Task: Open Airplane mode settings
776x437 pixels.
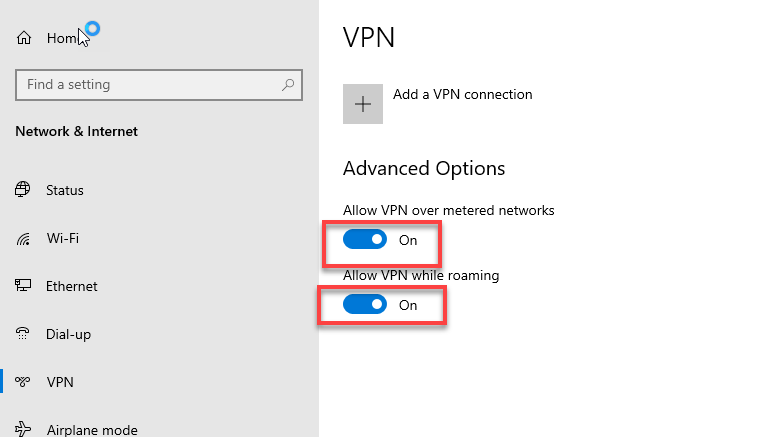Action: (x=92, y=430)
